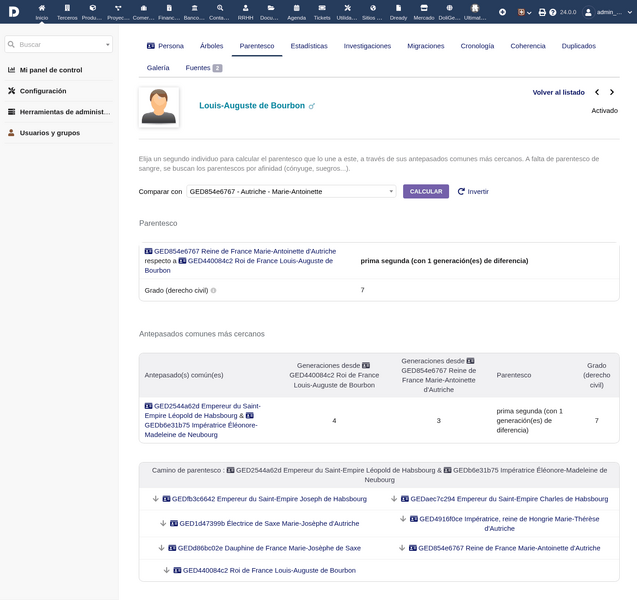Open Configuración in the sidebar

(x=43, y=91)
